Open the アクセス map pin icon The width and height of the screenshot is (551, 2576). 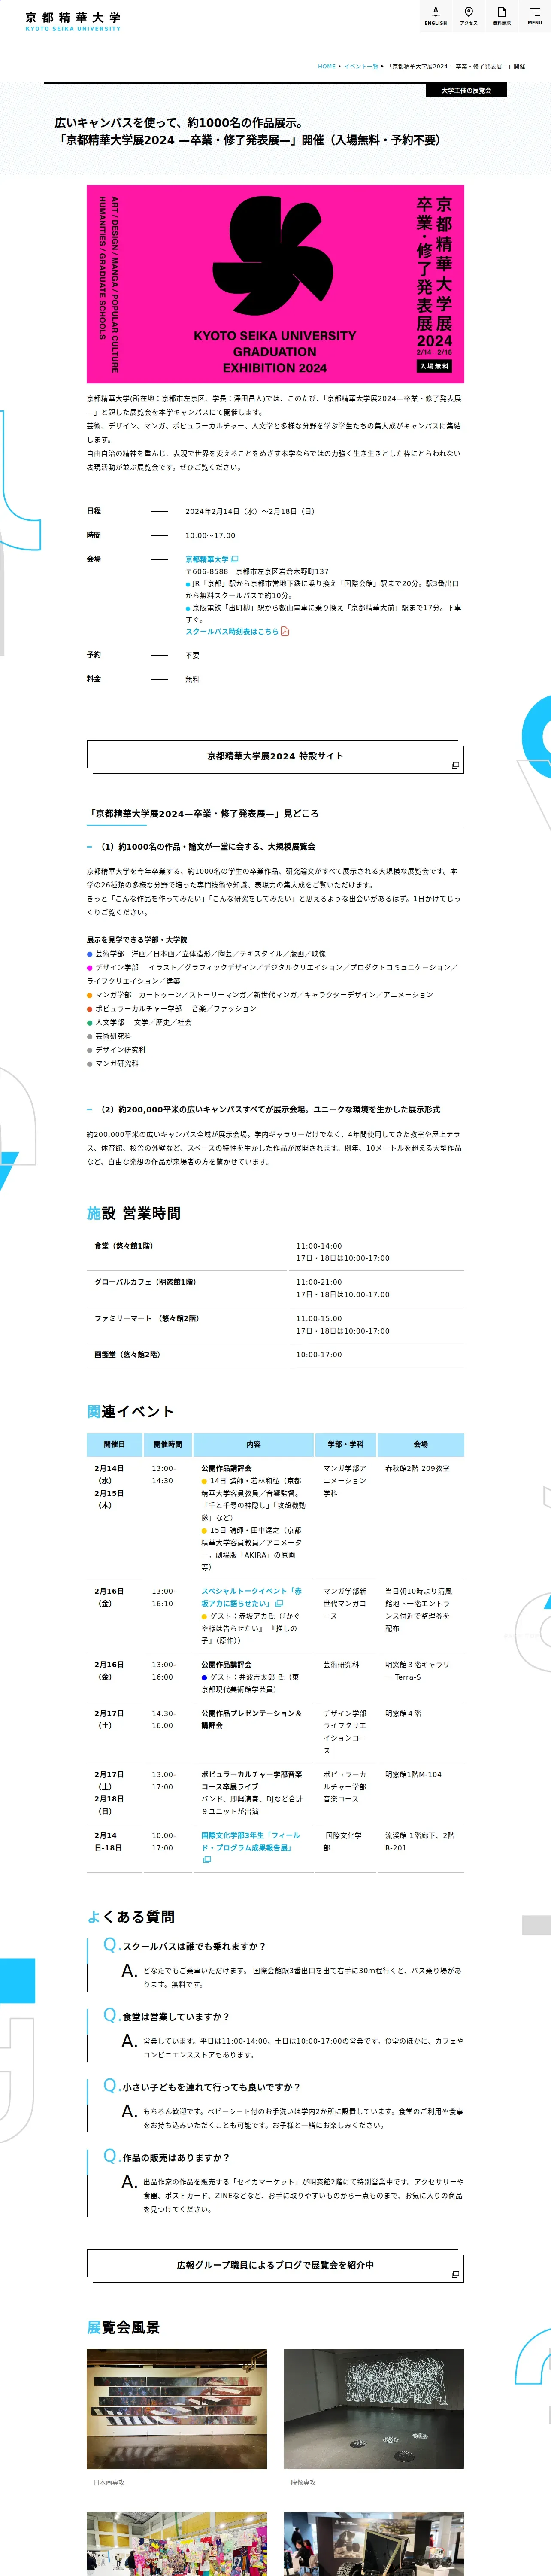click(x=468, y=15)
